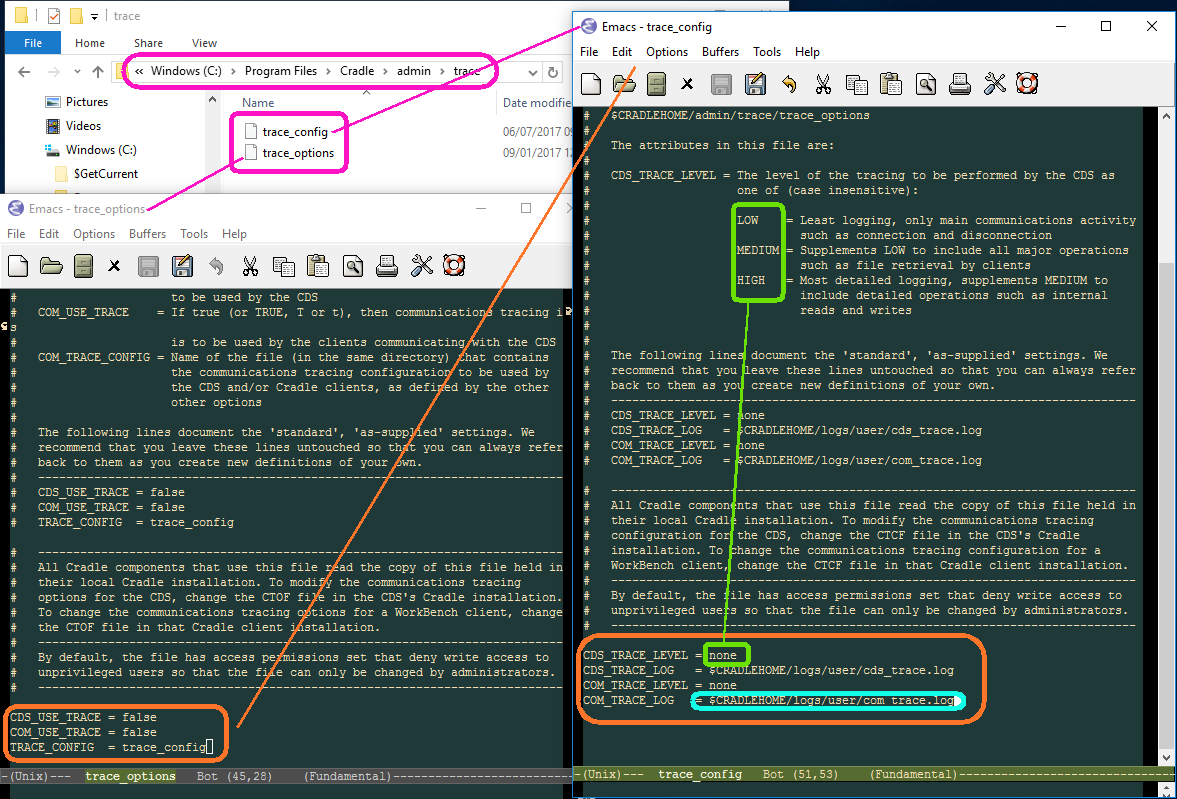The width and height of the screenshot is (1177, 799).
Task: Click New file icon in trace_config Emacs toolbar
Action: 591,84
